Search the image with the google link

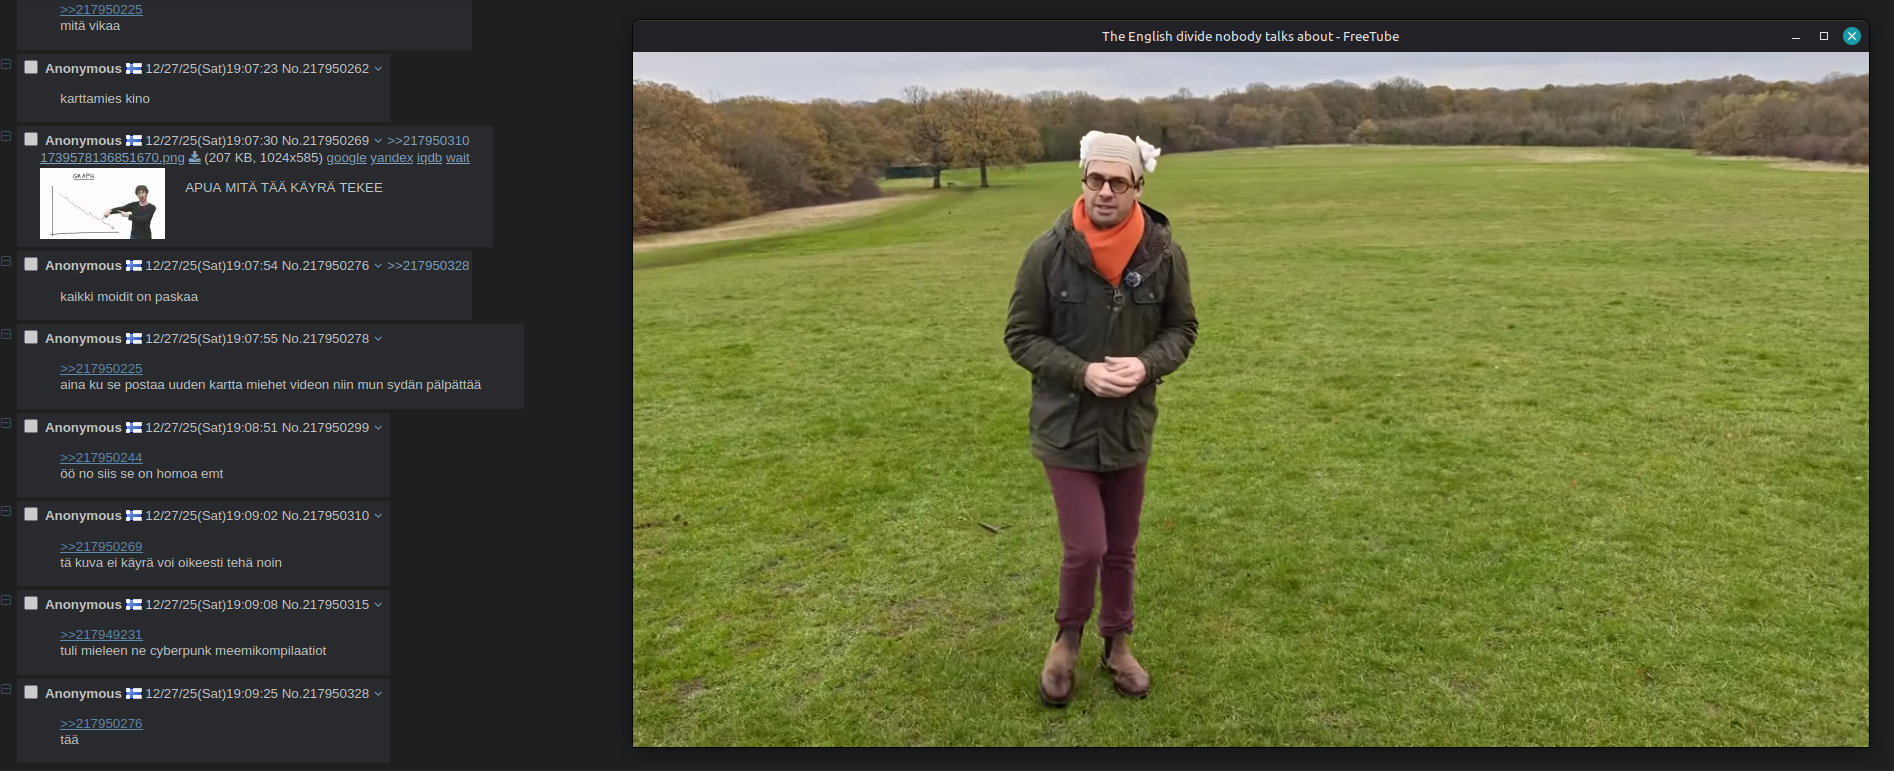[346, 158]
